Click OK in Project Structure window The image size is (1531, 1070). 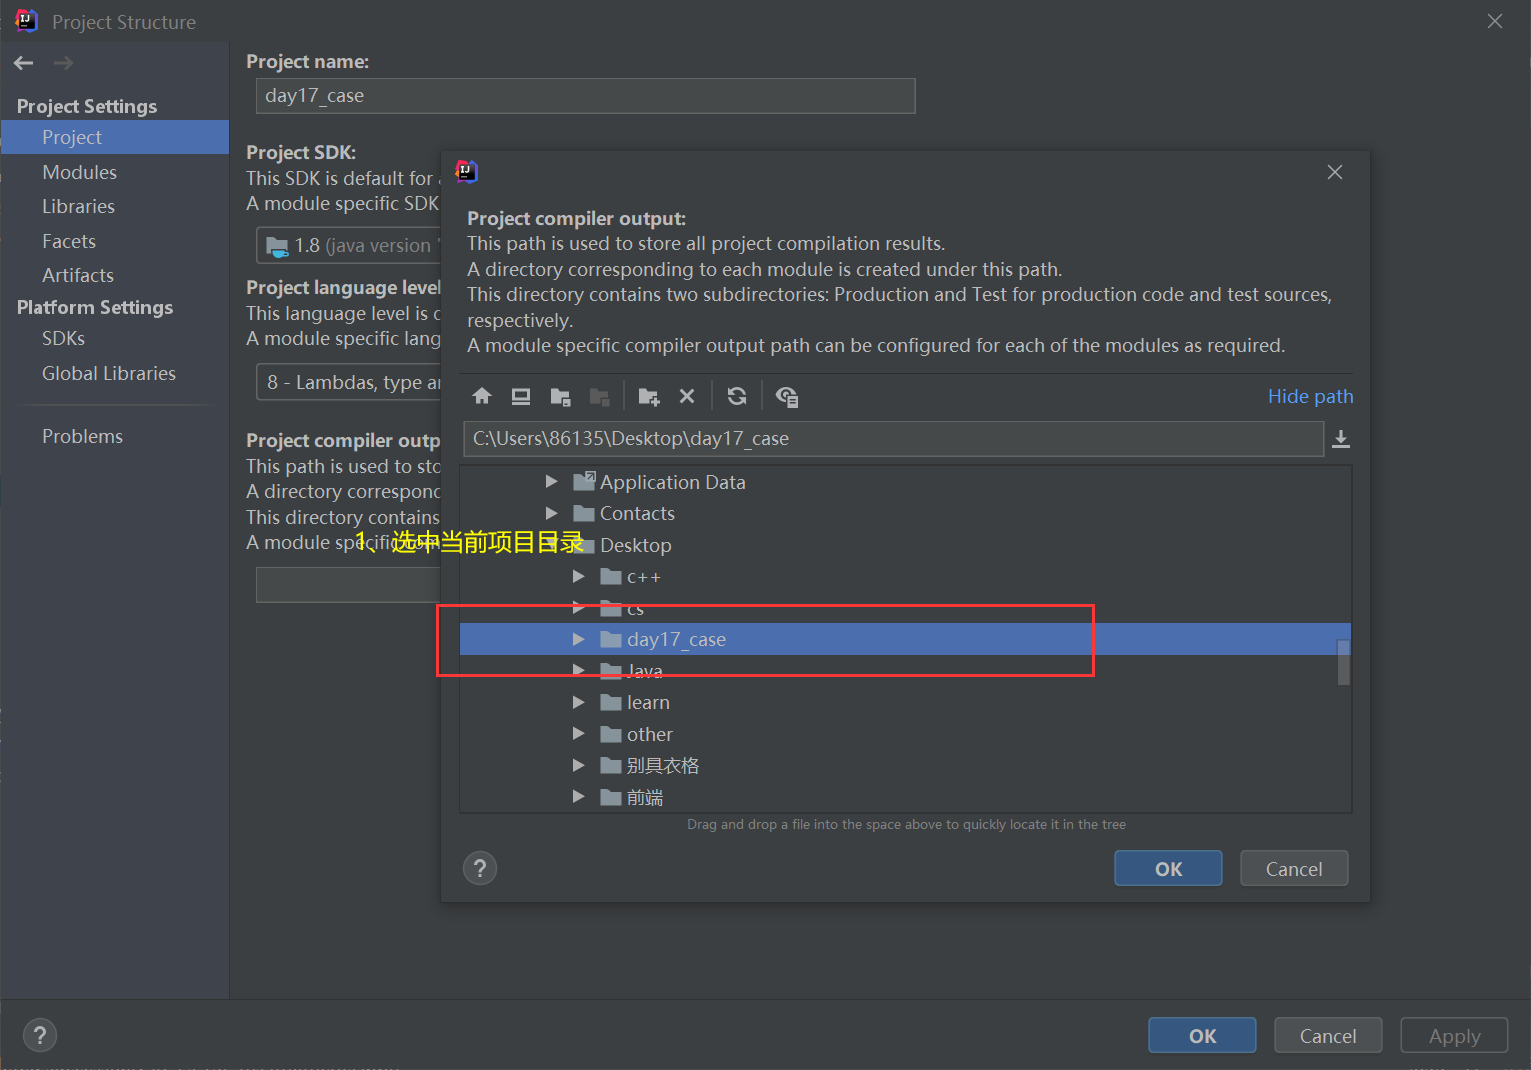tap(1202, 1036)
